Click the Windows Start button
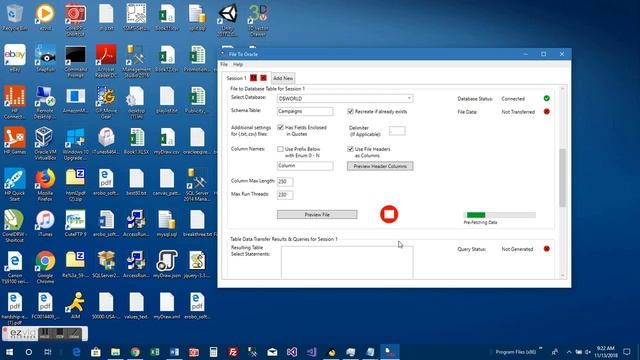640x360 pixels. (9, 351)
